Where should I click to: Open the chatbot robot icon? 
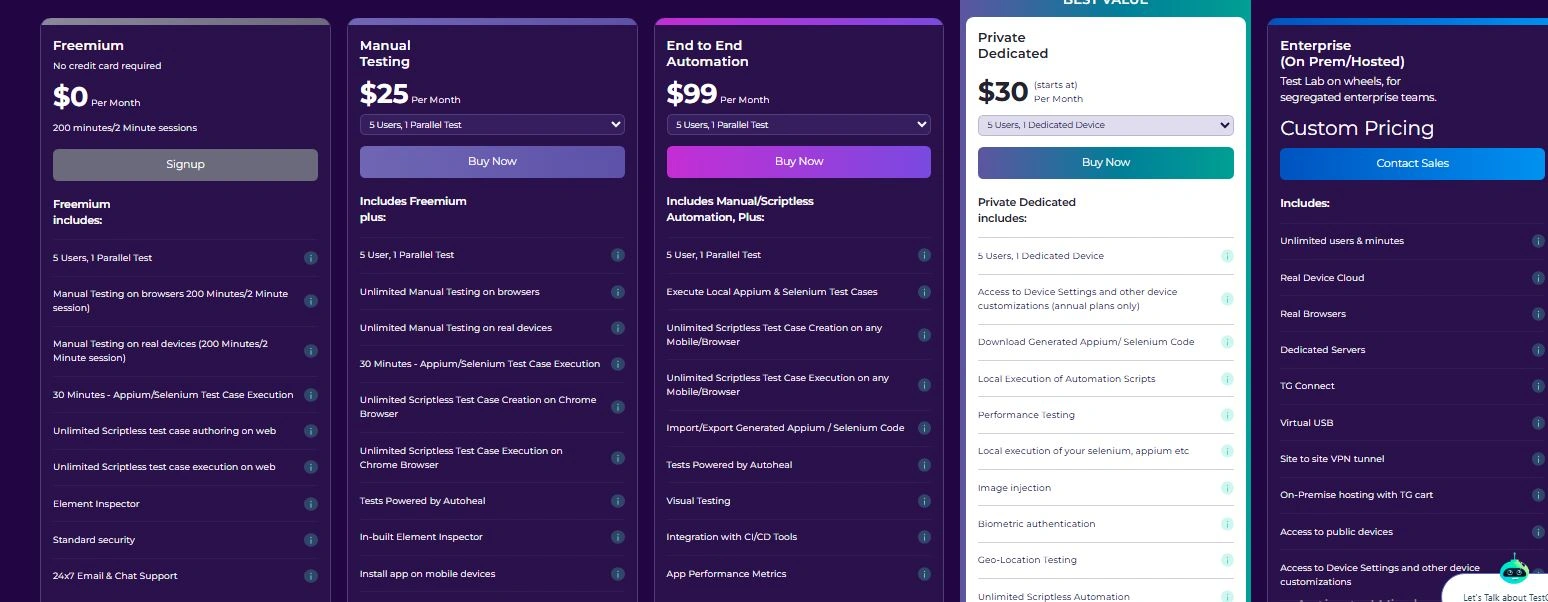[1514, 570]
